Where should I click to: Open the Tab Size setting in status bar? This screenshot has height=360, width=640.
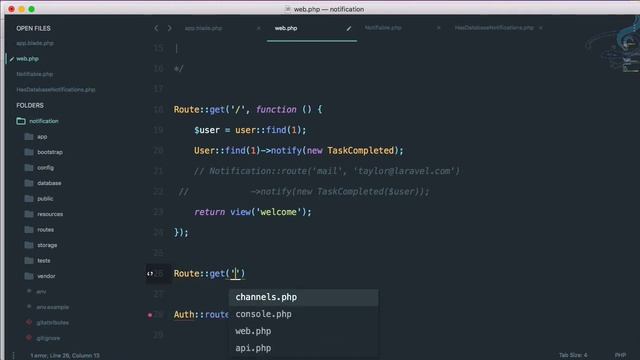click(573, 355)
